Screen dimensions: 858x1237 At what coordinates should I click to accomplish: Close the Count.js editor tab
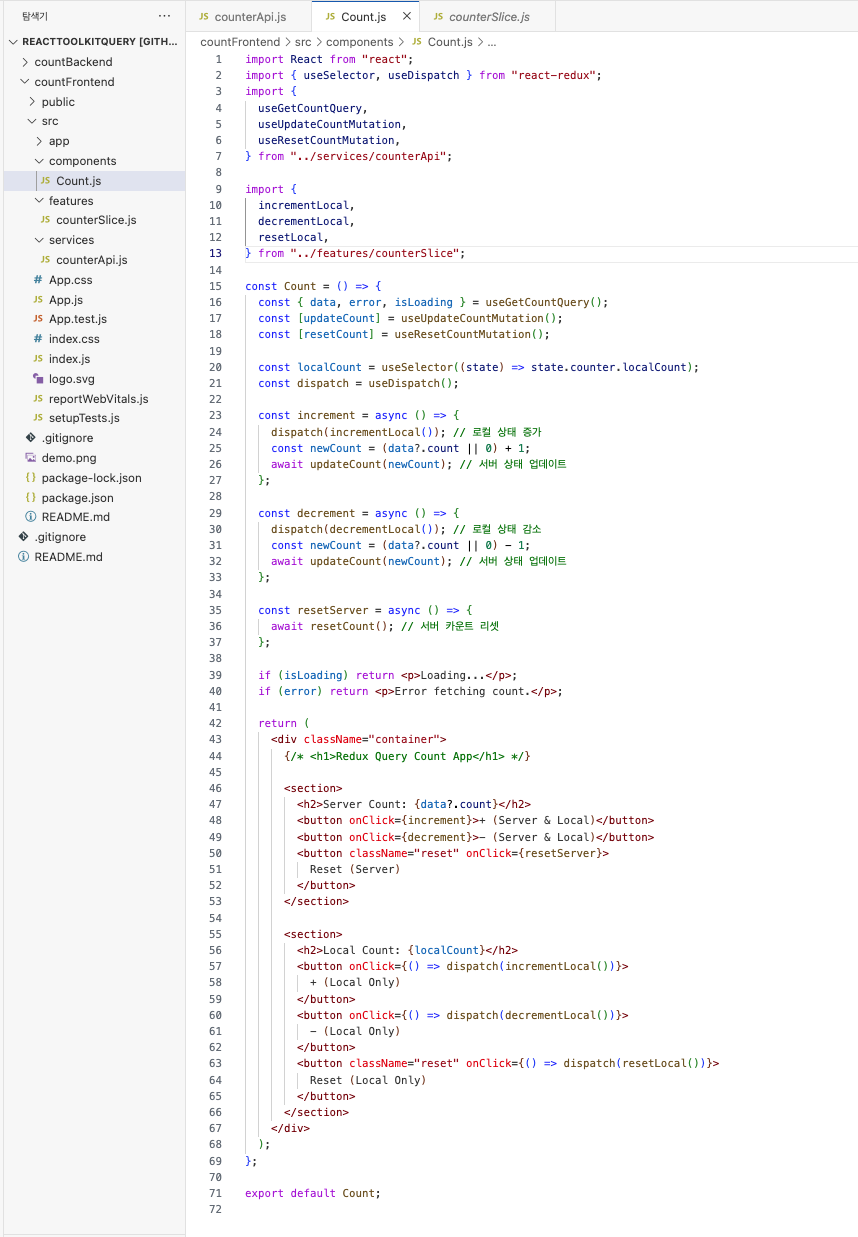click(x=406, y=17)
